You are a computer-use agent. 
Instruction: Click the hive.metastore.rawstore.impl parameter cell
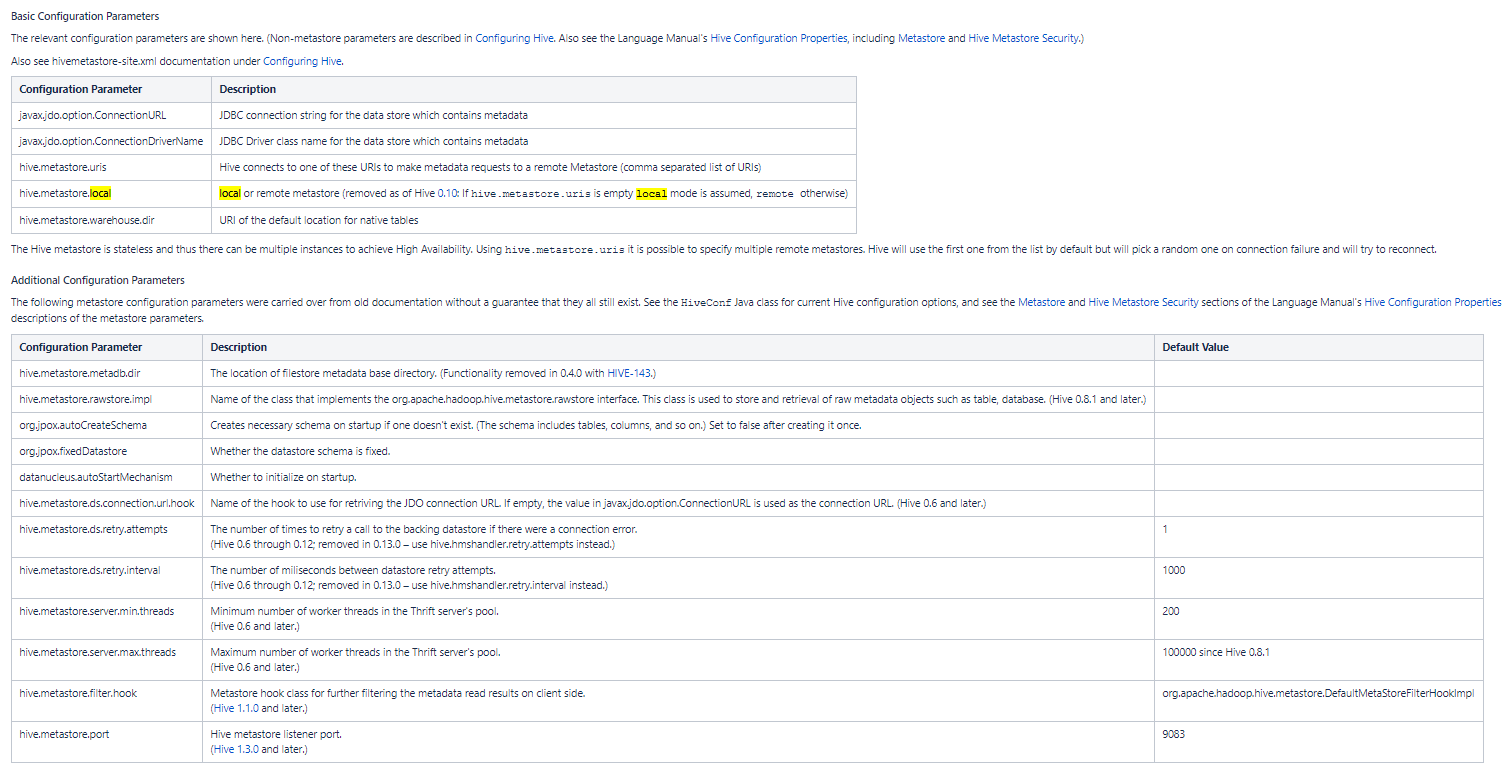click(107, 399)
